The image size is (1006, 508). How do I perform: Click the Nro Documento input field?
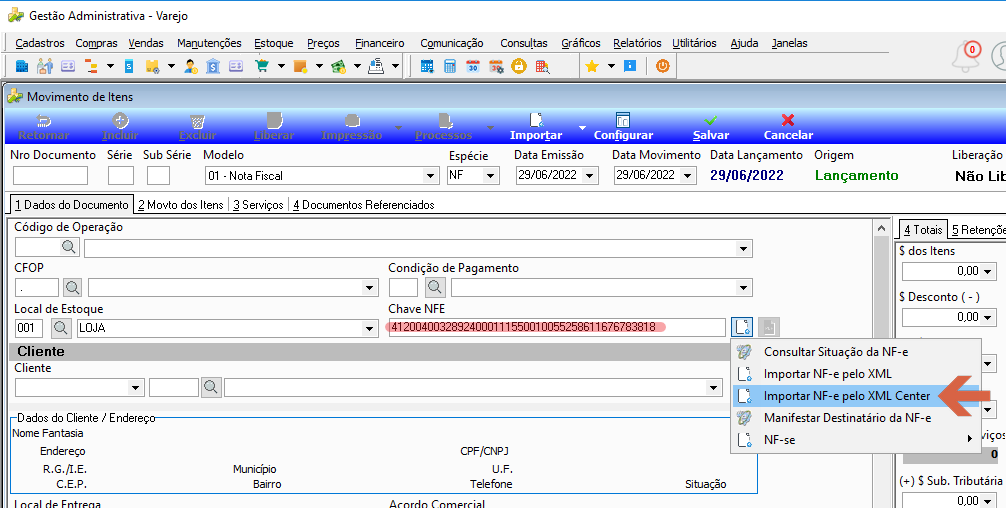click(x=50, y=176)
